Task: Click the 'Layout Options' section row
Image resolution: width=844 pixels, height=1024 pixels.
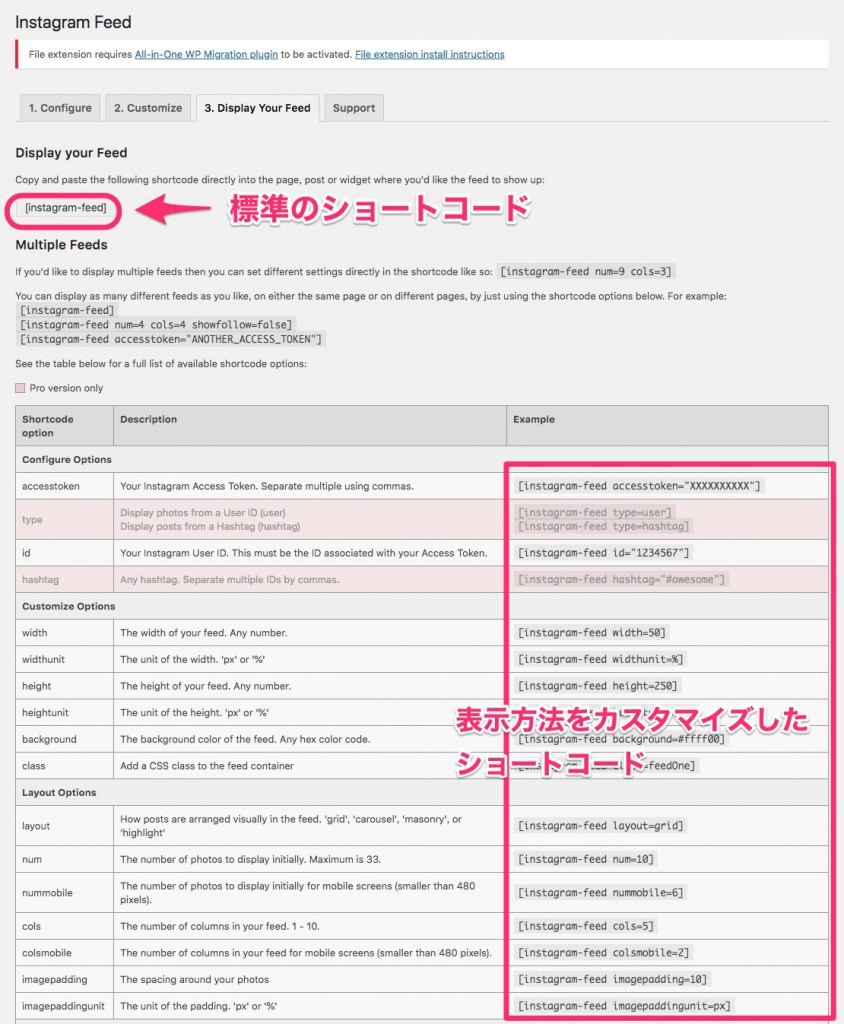Action: [x=422, y=792]
